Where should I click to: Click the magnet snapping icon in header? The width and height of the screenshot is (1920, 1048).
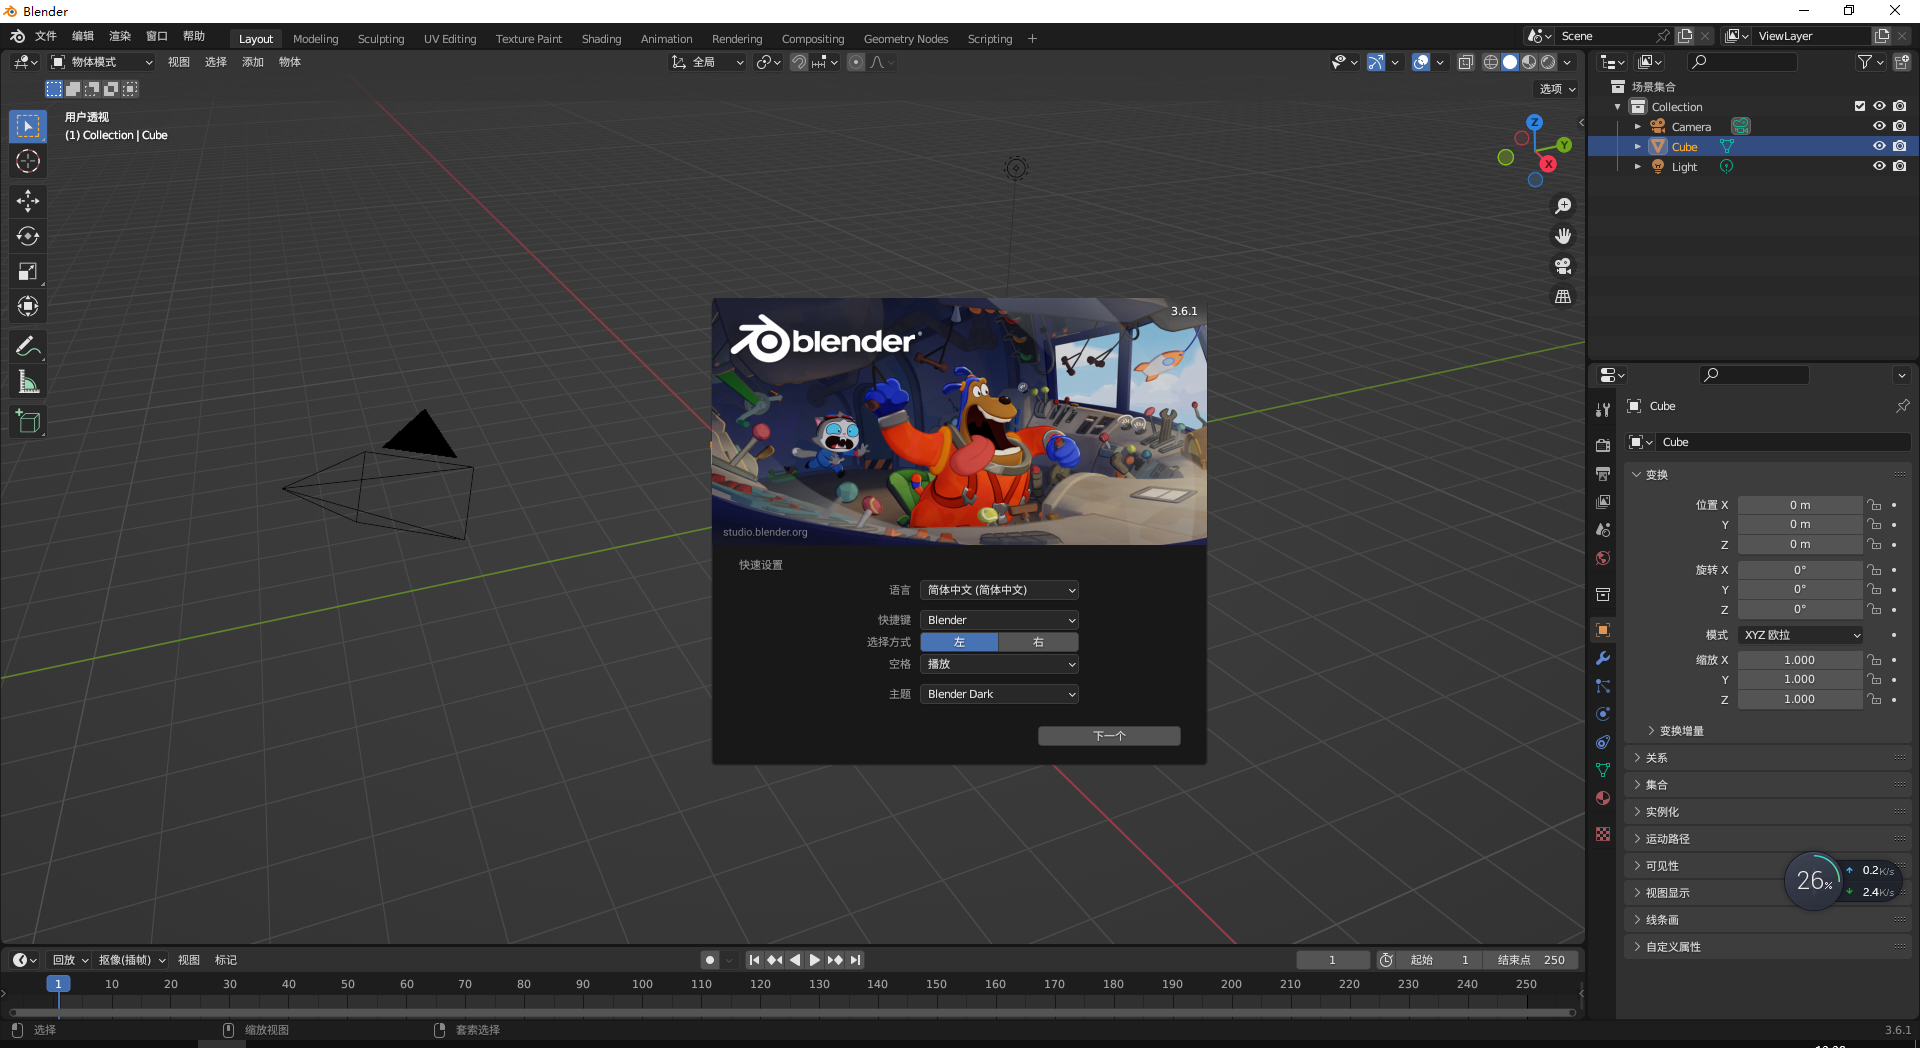[799, 62]
